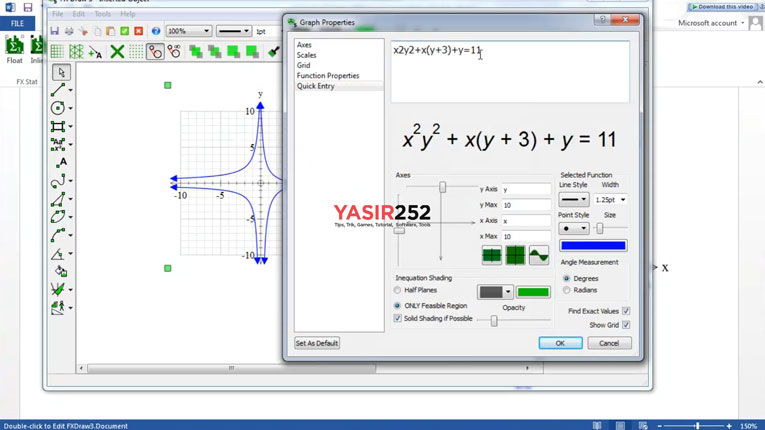The image size is (765, 430).
Task: Toggle the dotted grid snap icon
Action: tap(136, 51)
